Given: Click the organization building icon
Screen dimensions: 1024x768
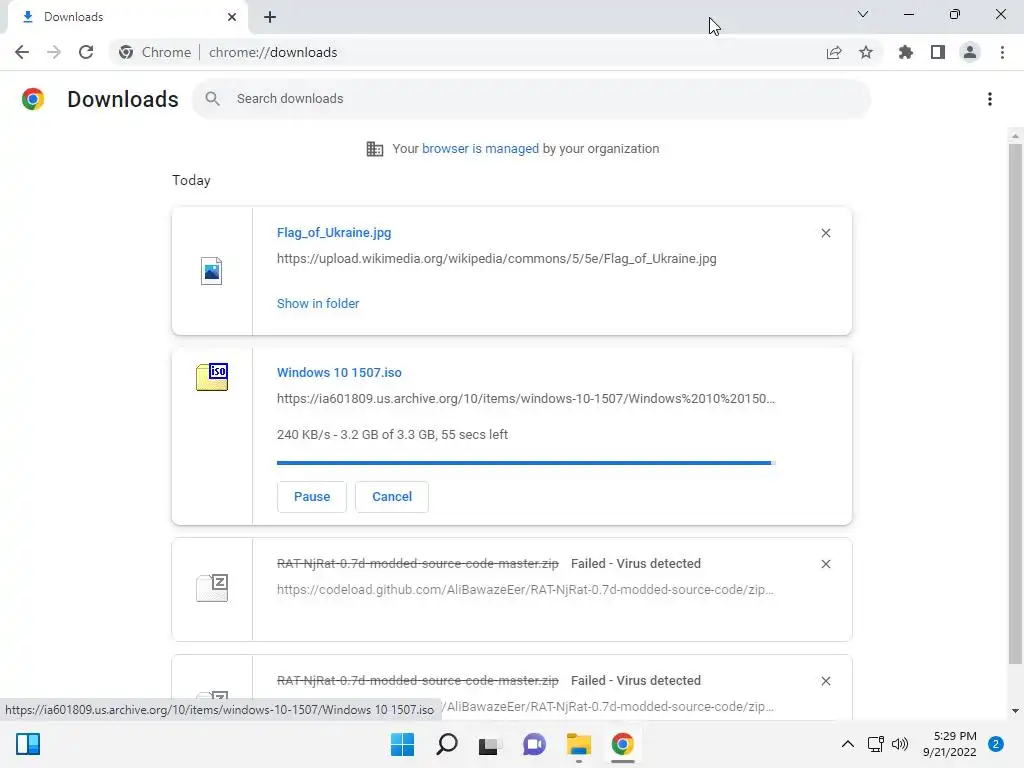Looking at the screenshot, I should tap(375, 149).
